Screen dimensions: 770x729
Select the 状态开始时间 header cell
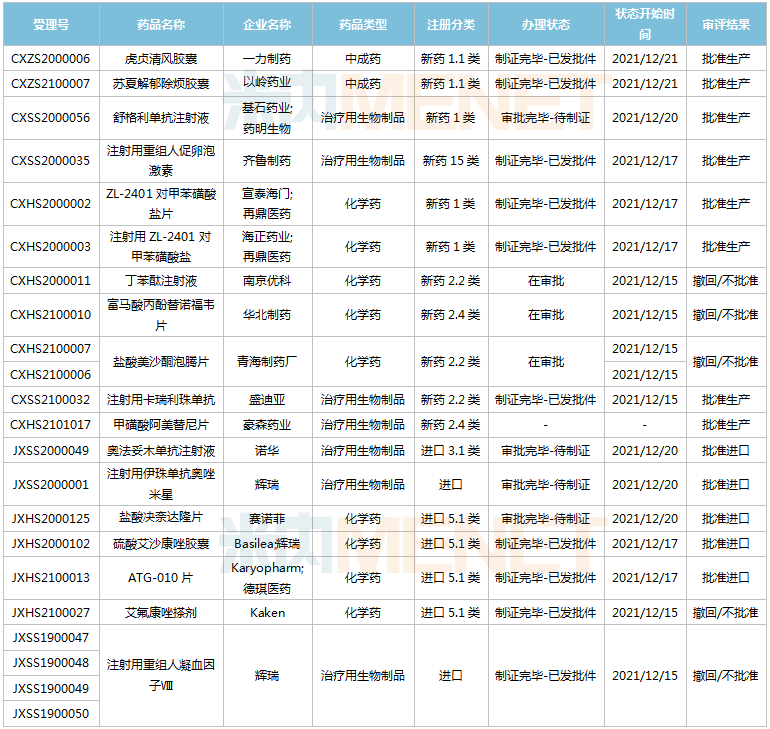coord(645,24)
